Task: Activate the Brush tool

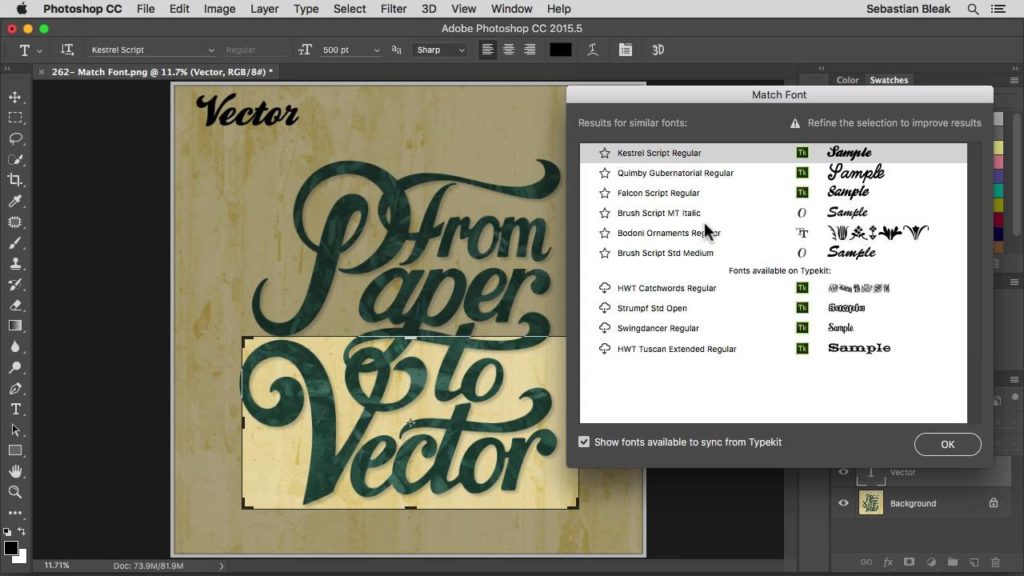Action: 14,242
